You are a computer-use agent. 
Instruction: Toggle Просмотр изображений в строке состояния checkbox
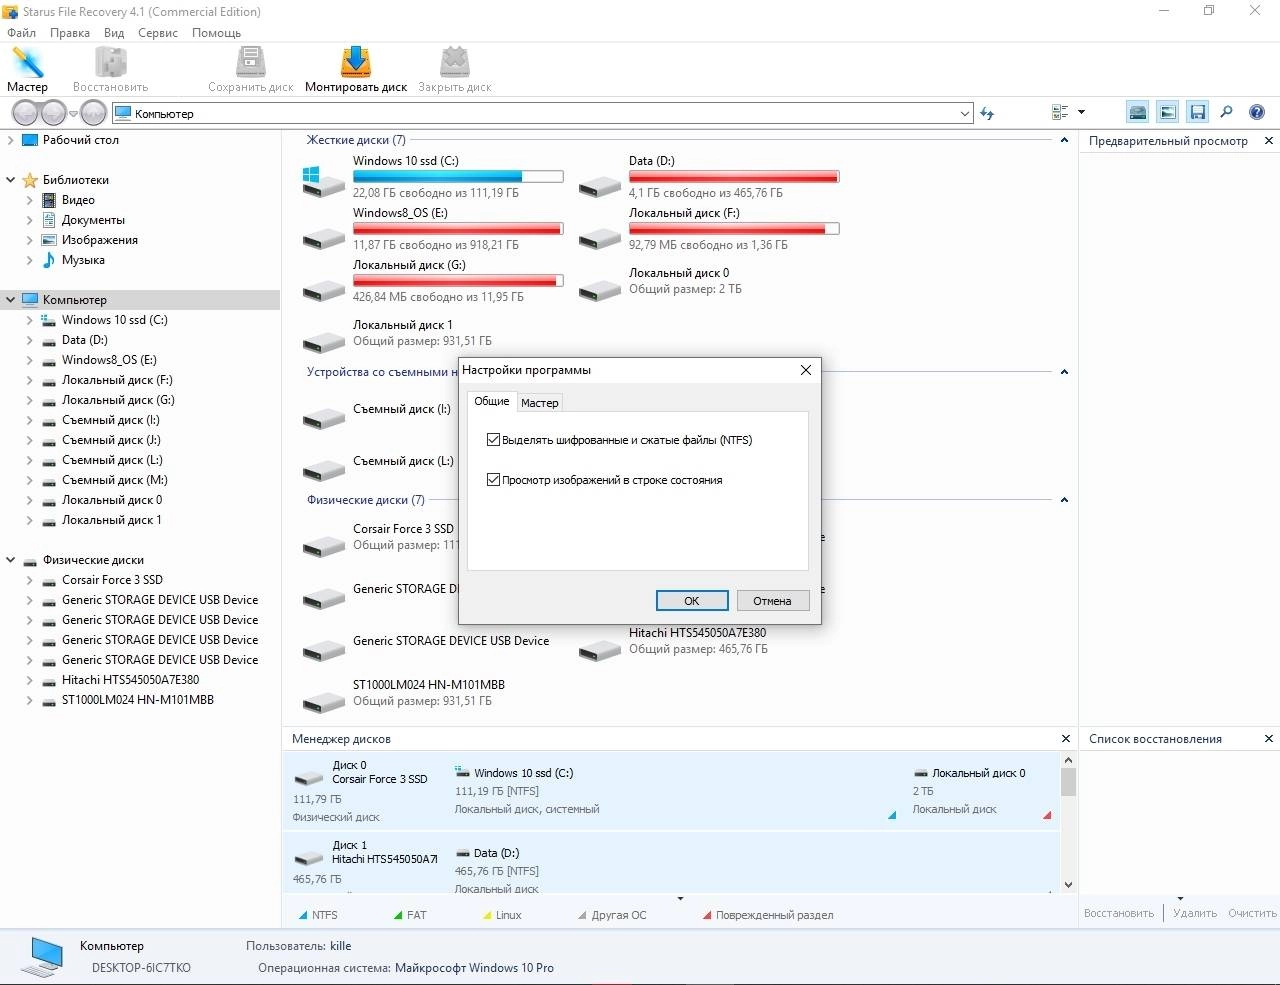(x=493, y=480)
